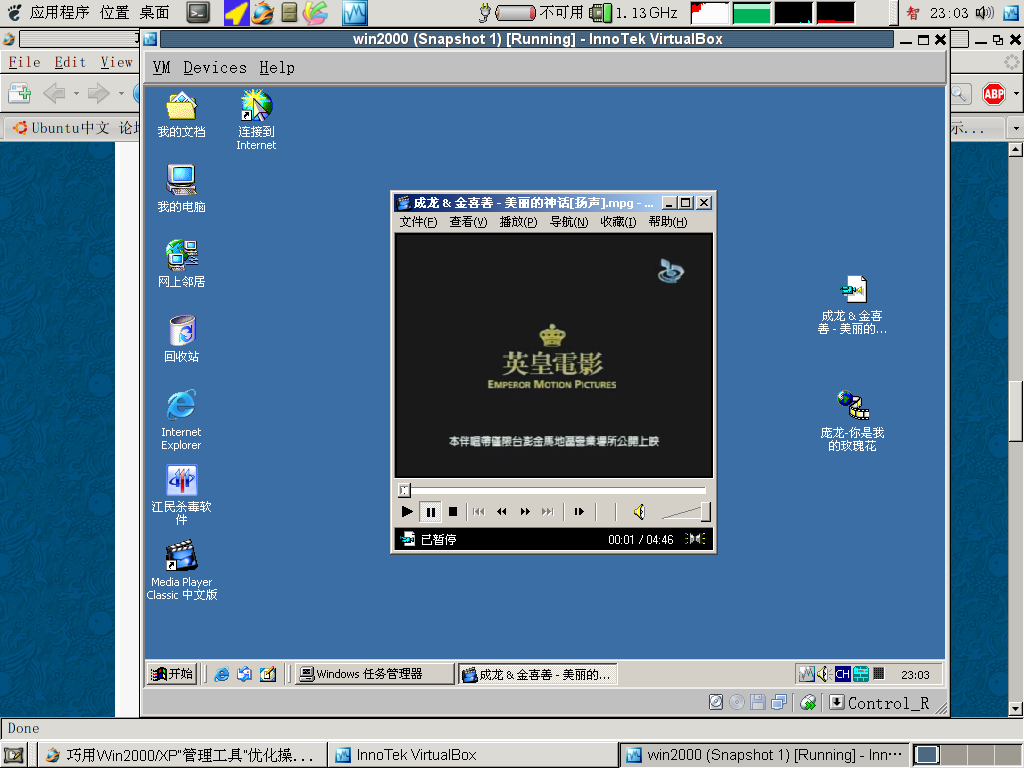Select 我的电脑 desktop icon

point(182,189)
